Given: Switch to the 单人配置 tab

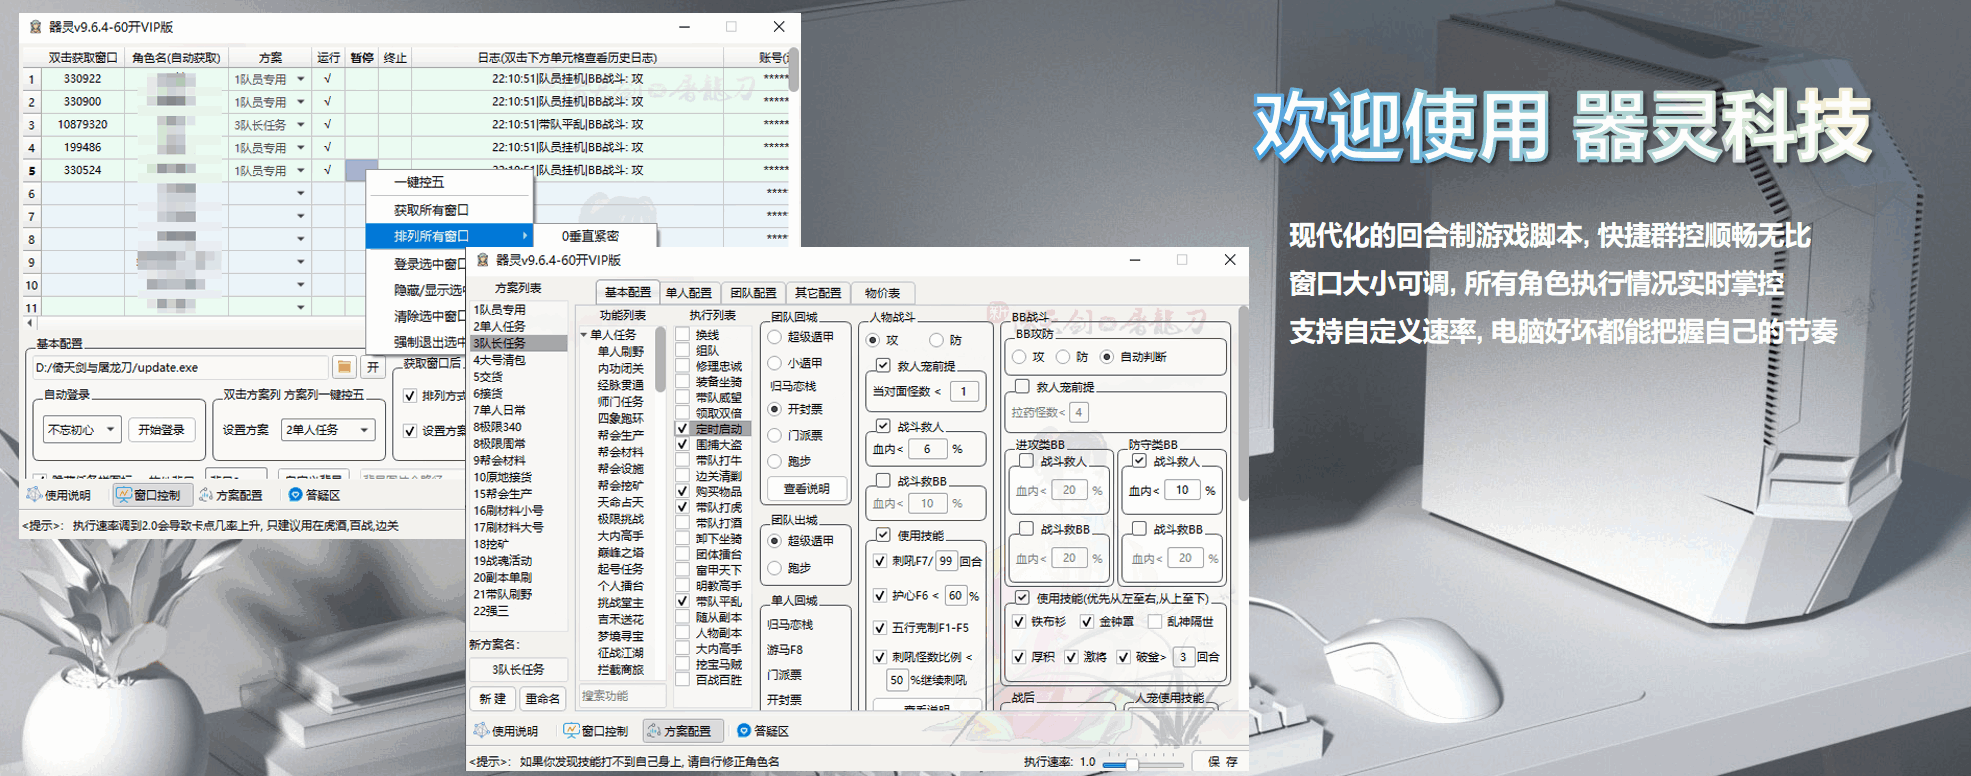Looking at the screenshot, I should coord(688,293).
